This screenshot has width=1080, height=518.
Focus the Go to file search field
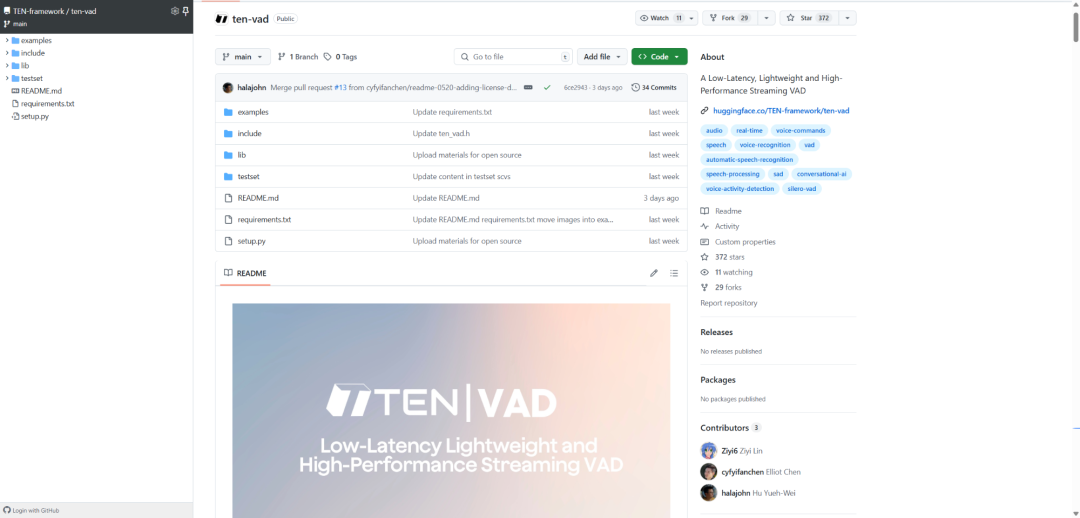(x=513, y=56)
